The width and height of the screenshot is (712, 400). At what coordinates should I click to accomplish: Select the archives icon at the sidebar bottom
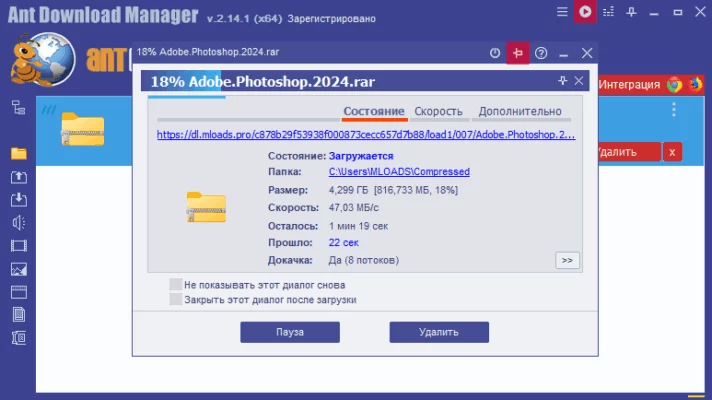coord(19,338)
